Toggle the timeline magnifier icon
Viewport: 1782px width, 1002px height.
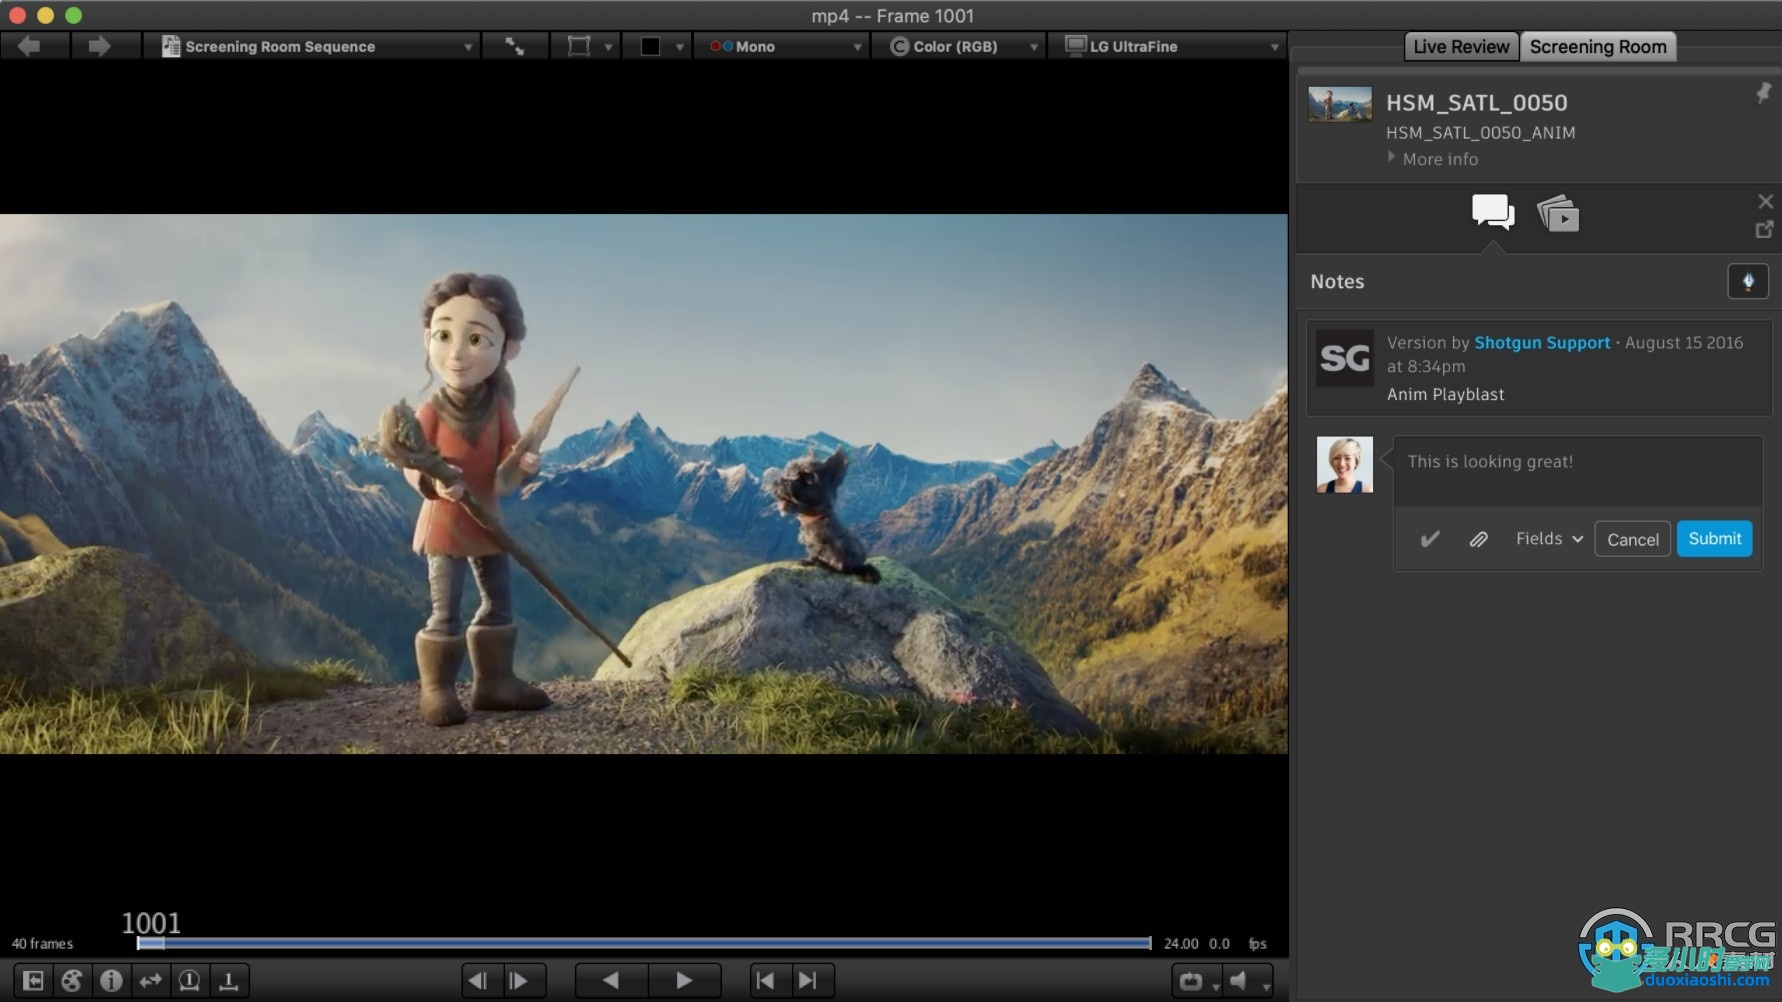[x=189, y=980]
